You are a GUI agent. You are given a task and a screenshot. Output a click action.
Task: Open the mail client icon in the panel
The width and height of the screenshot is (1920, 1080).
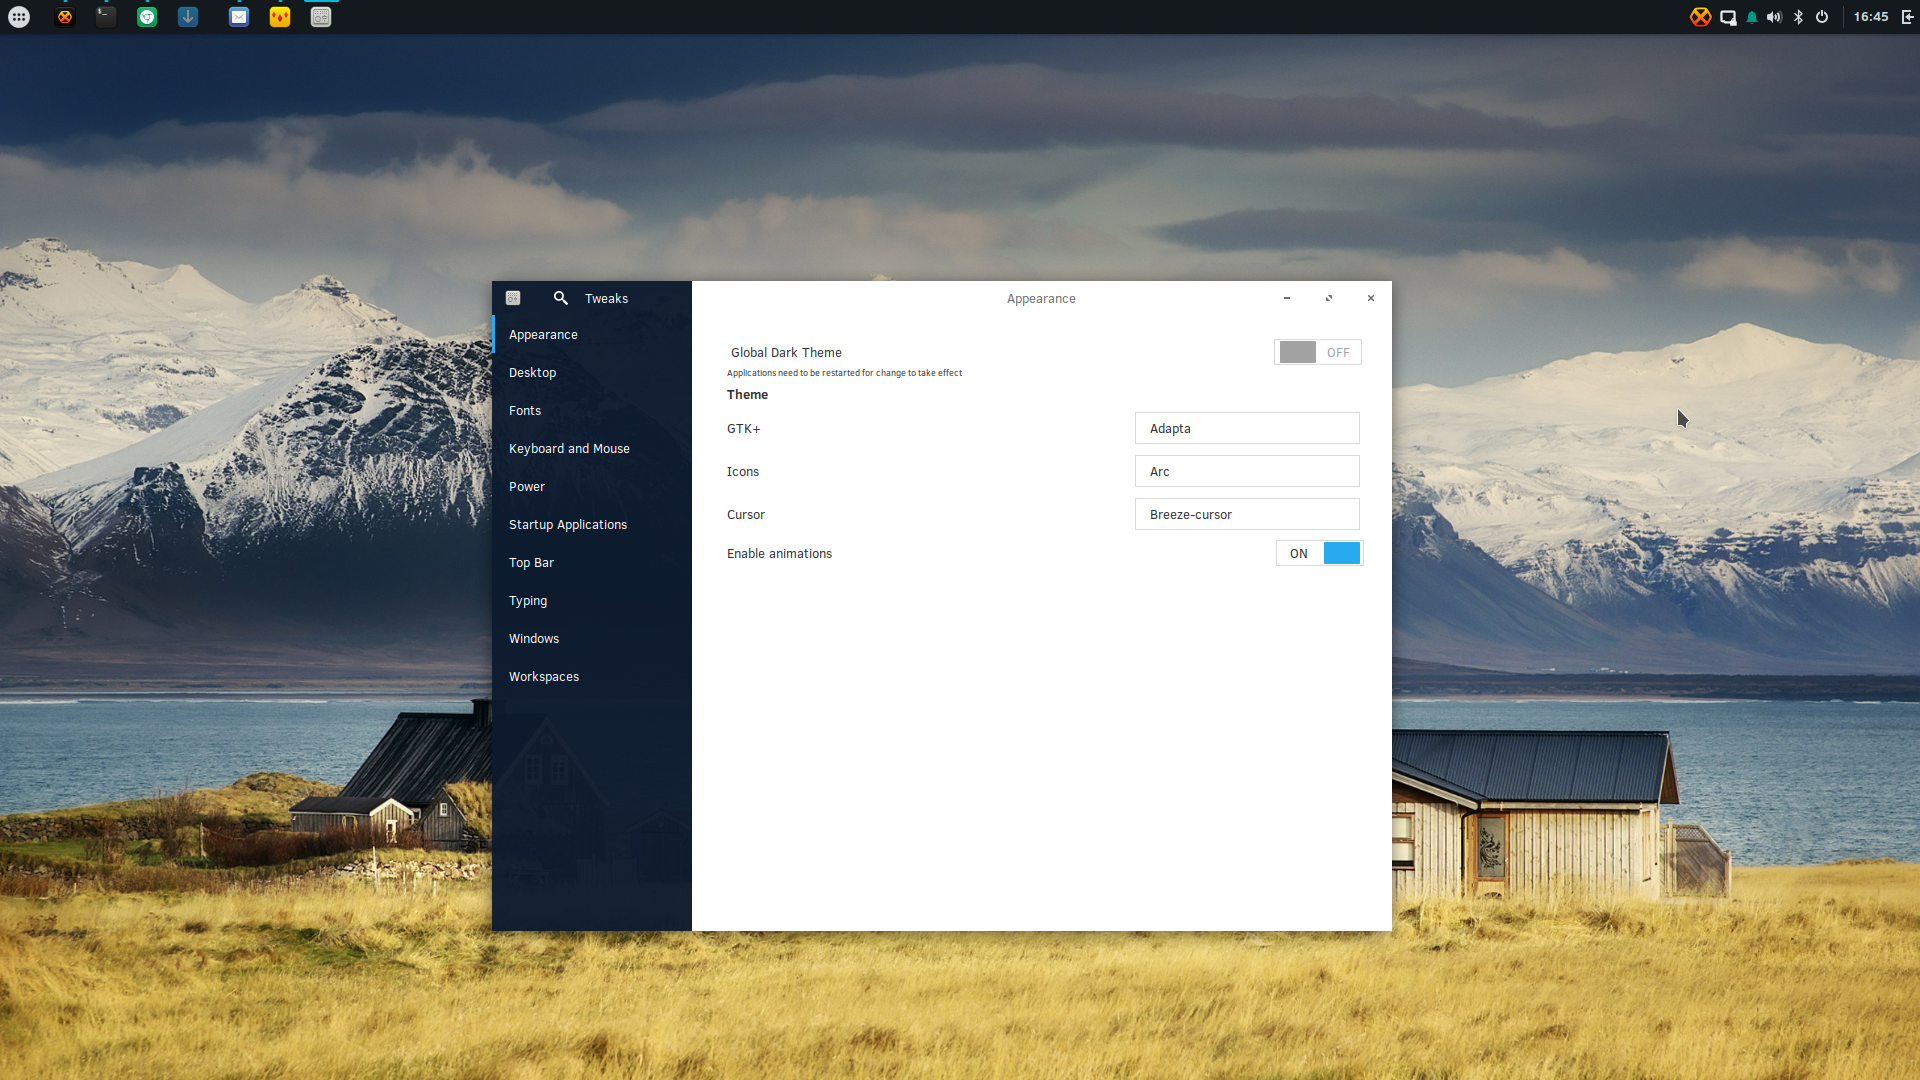(x=239, y=17)
